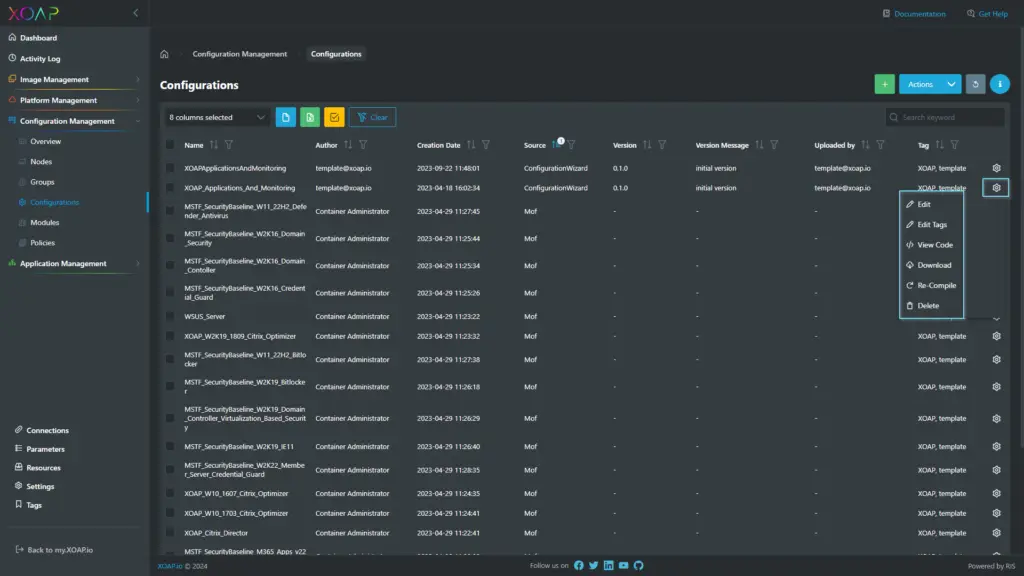Check the XOAP_Applications_And_Monitoring row checkbox
1024x576 pixels.
(x=170, y=188)
